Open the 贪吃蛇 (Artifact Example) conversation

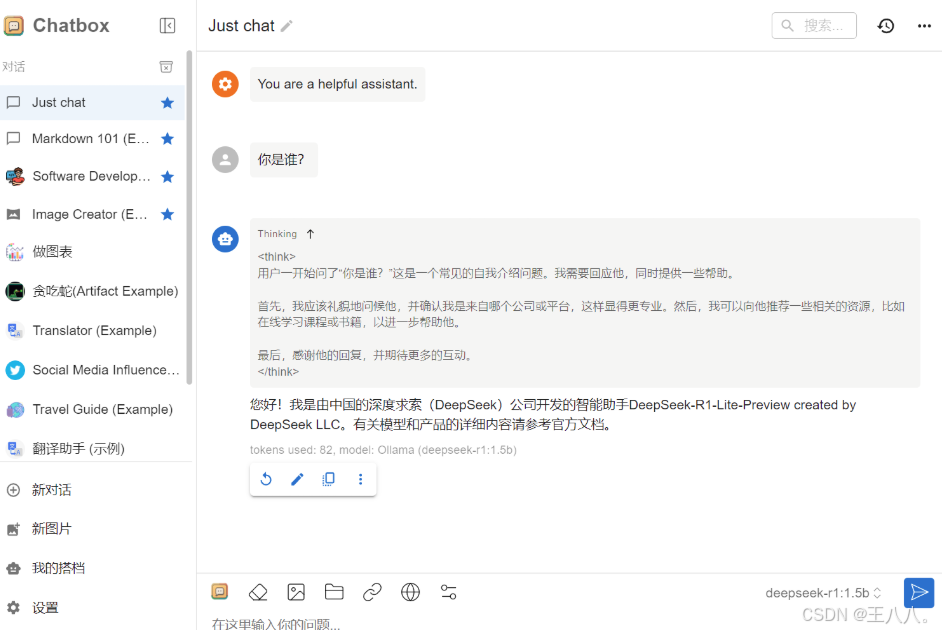93,291
